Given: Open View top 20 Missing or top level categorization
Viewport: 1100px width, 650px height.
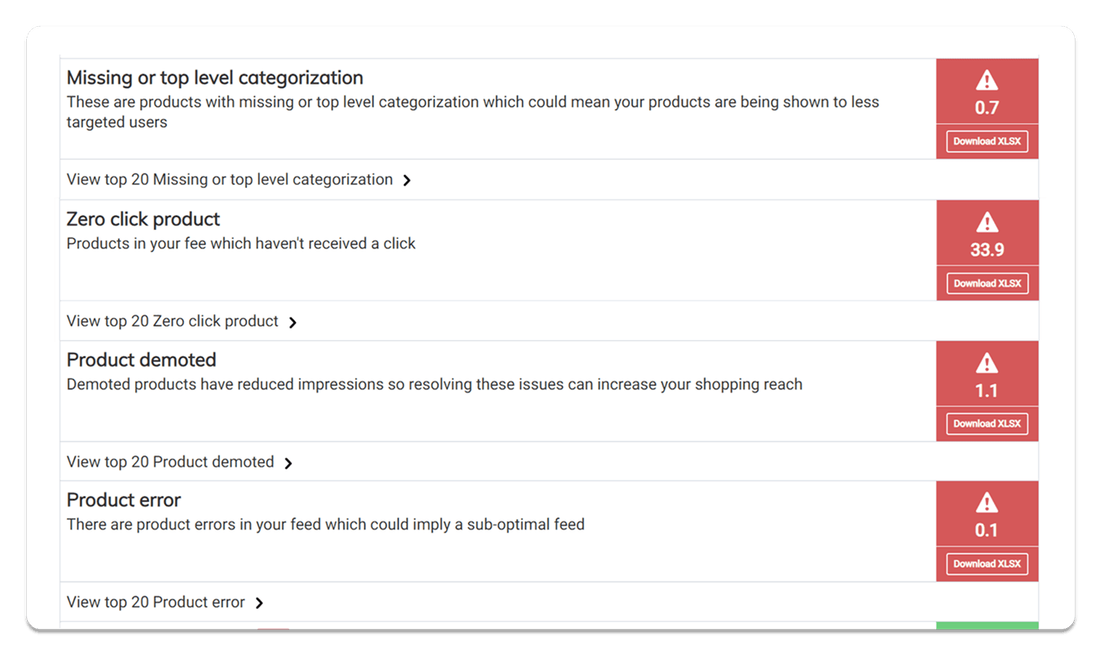Looking at the screenshot, I should (x=229, y=180).
